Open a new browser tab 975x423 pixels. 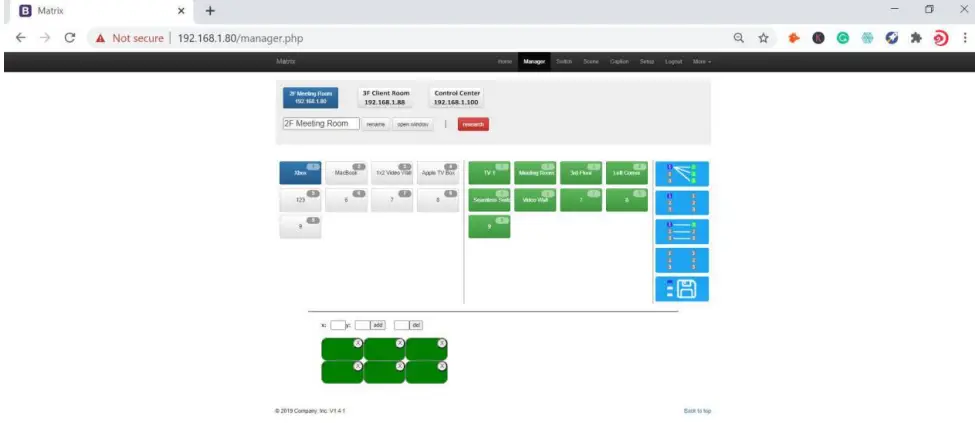click(x=210, y=11)
